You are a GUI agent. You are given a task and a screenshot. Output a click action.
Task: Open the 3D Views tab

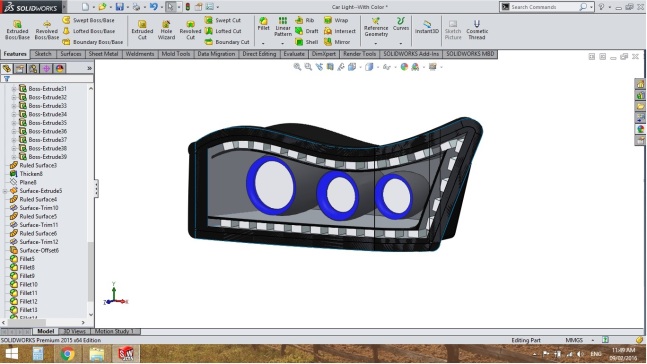[x=74, y=331]
